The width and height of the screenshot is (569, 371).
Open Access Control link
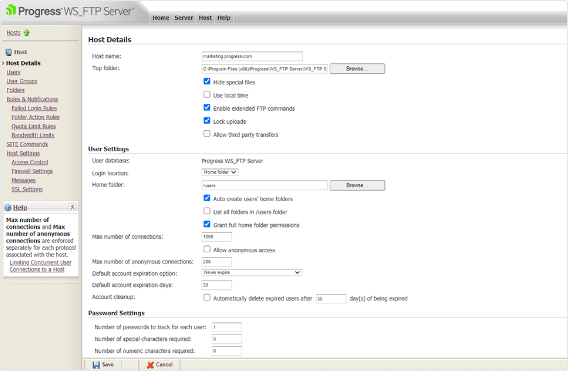[x=30, y=162]
